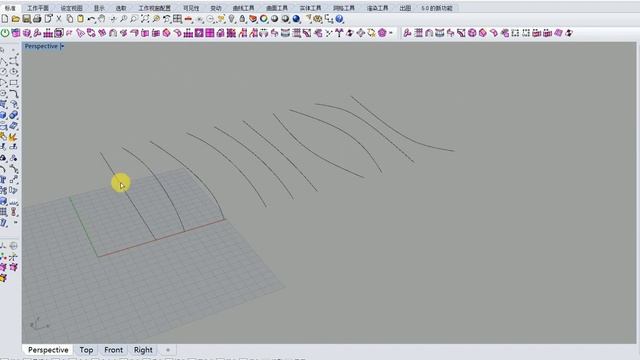Switch to the 选取 toolbar tab
640x360 pixels.
coord(121,8)
